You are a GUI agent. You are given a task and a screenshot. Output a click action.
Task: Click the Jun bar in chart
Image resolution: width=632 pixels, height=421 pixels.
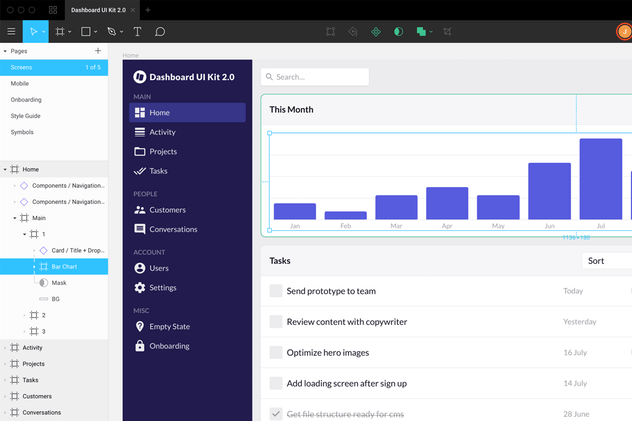coord(550,191)
